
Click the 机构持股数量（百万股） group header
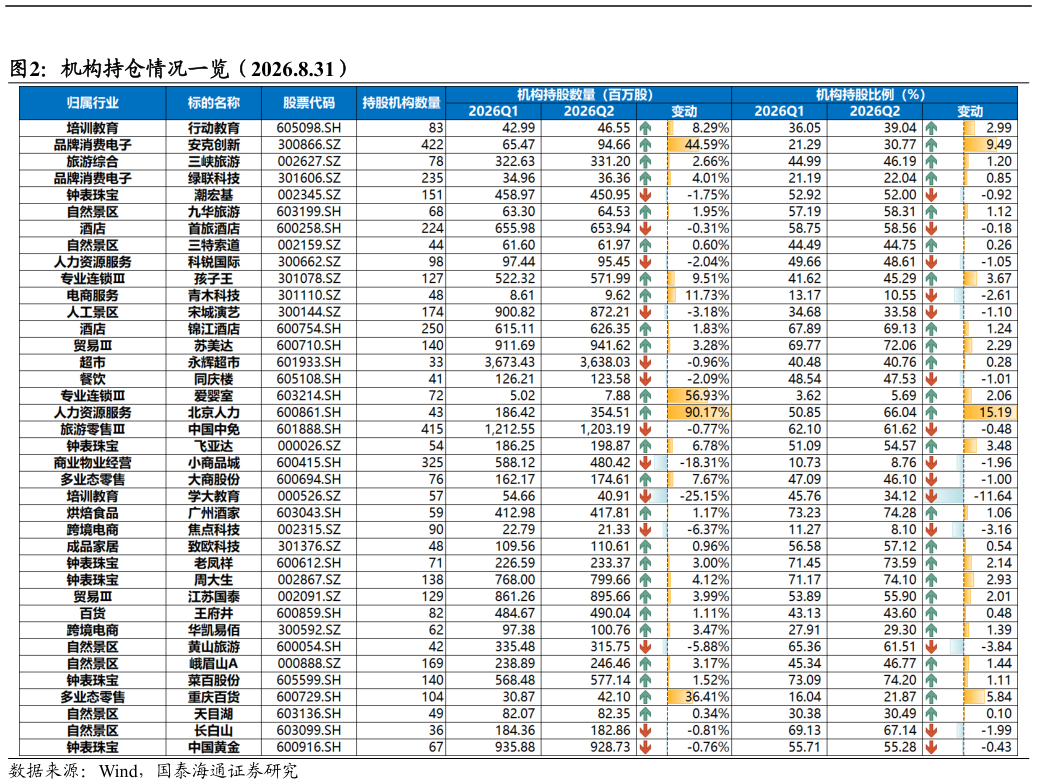(x=589, y=95)
